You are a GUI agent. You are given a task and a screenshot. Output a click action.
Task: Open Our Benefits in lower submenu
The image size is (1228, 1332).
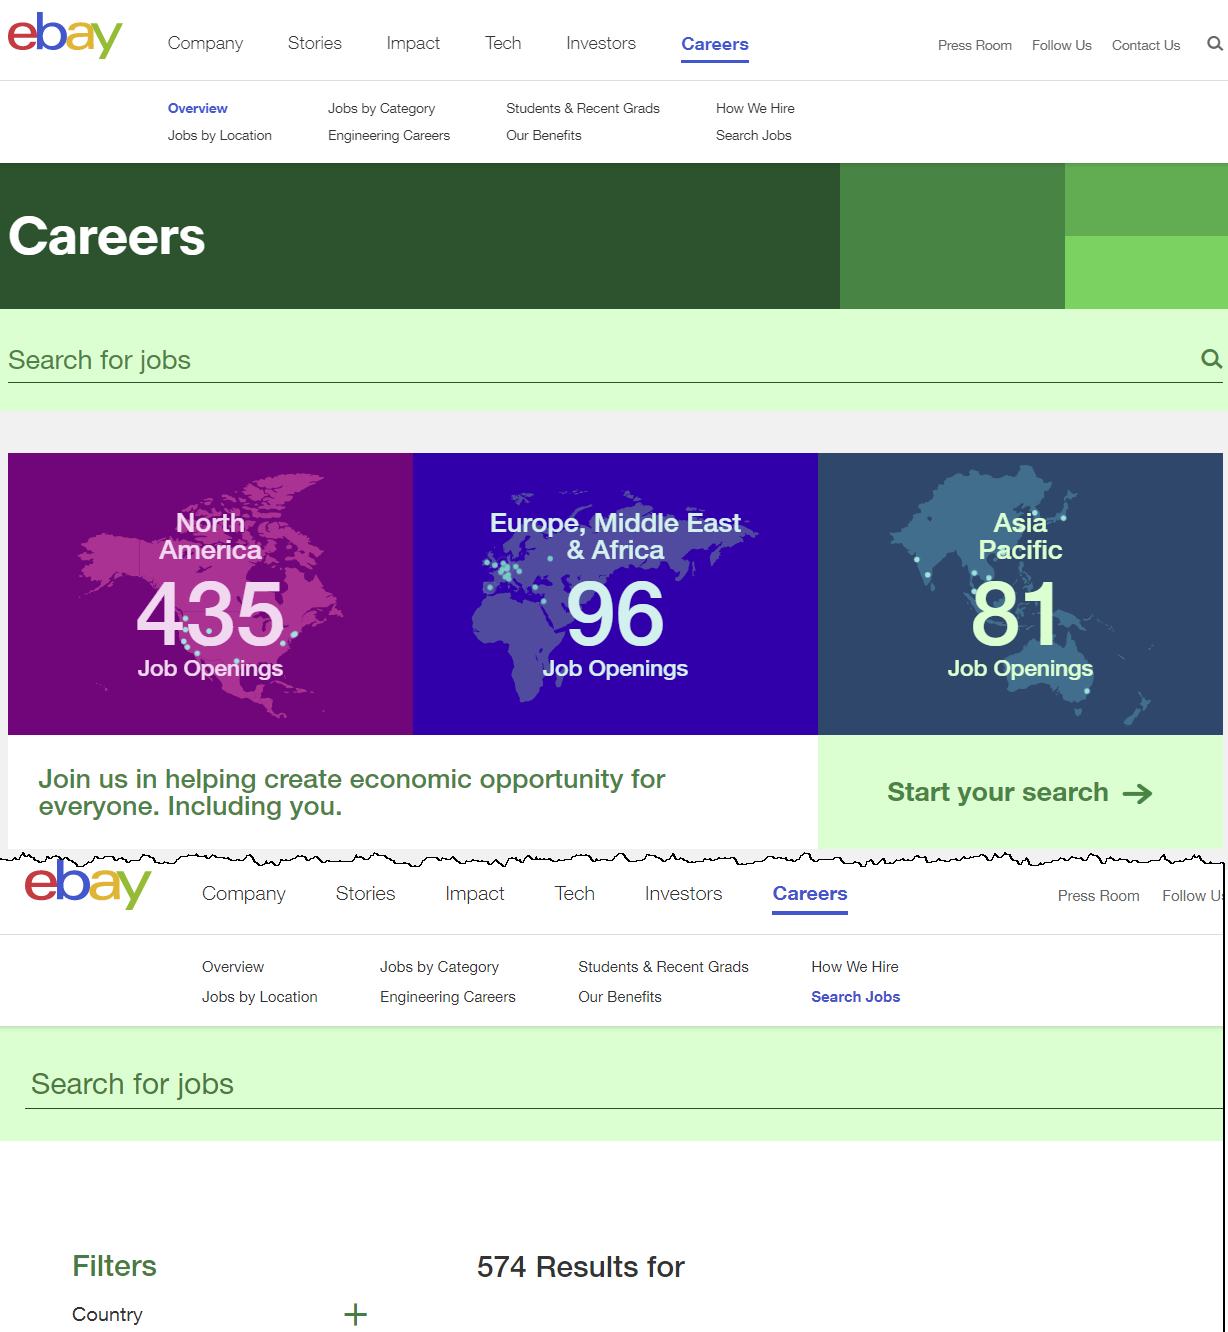tap(620, 997)
